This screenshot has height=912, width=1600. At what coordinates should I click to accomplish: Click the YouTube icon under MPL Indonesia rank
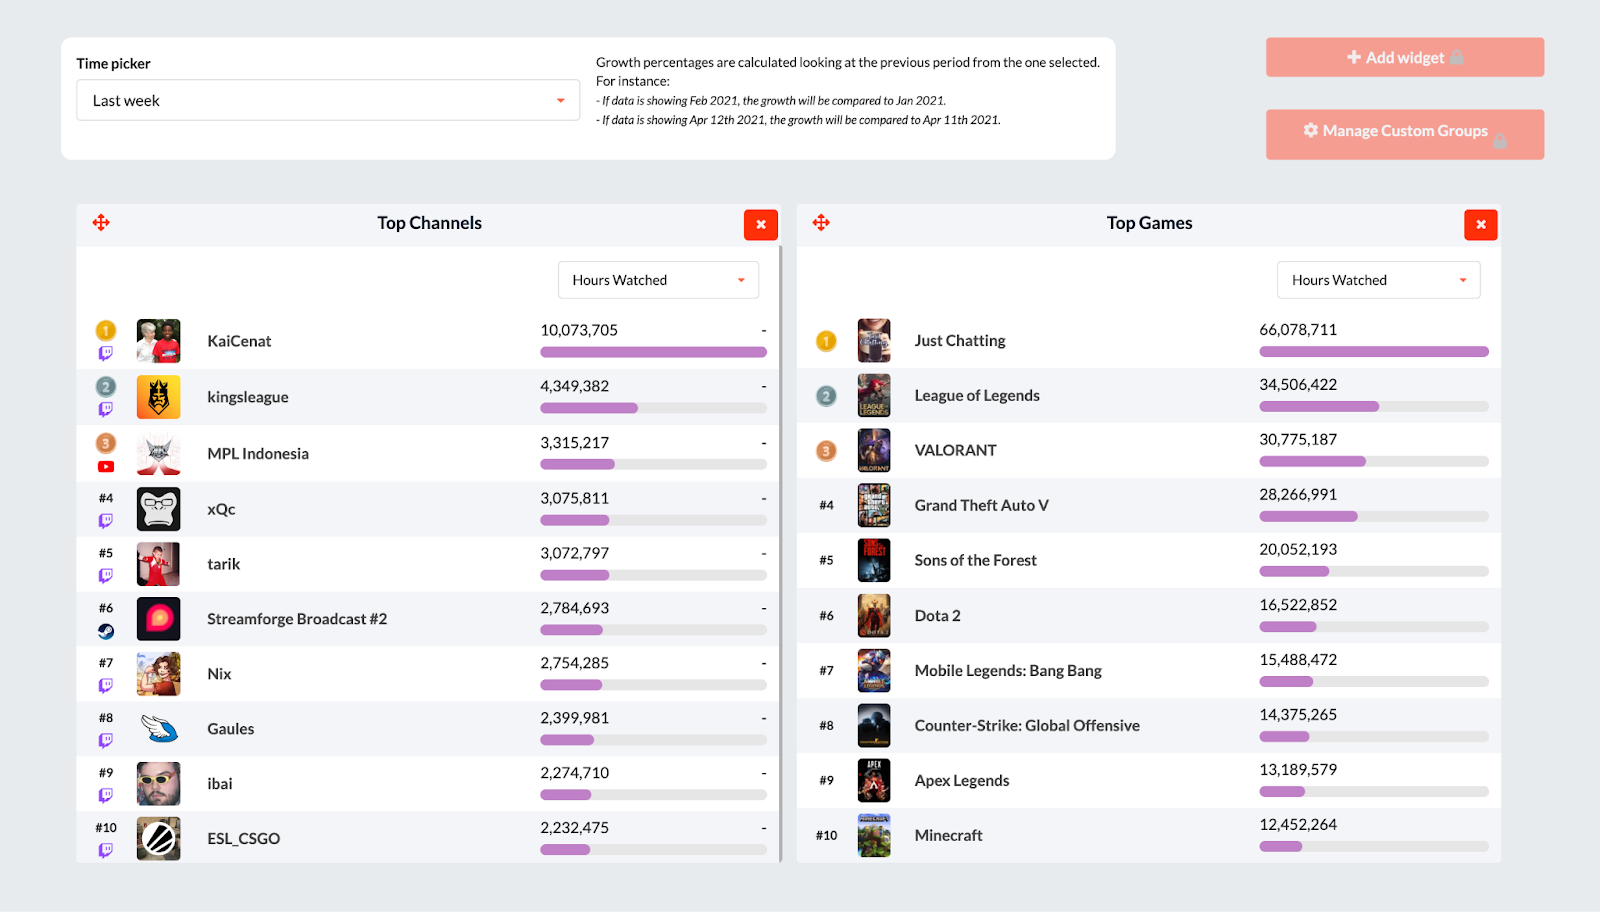coord(106,467)
